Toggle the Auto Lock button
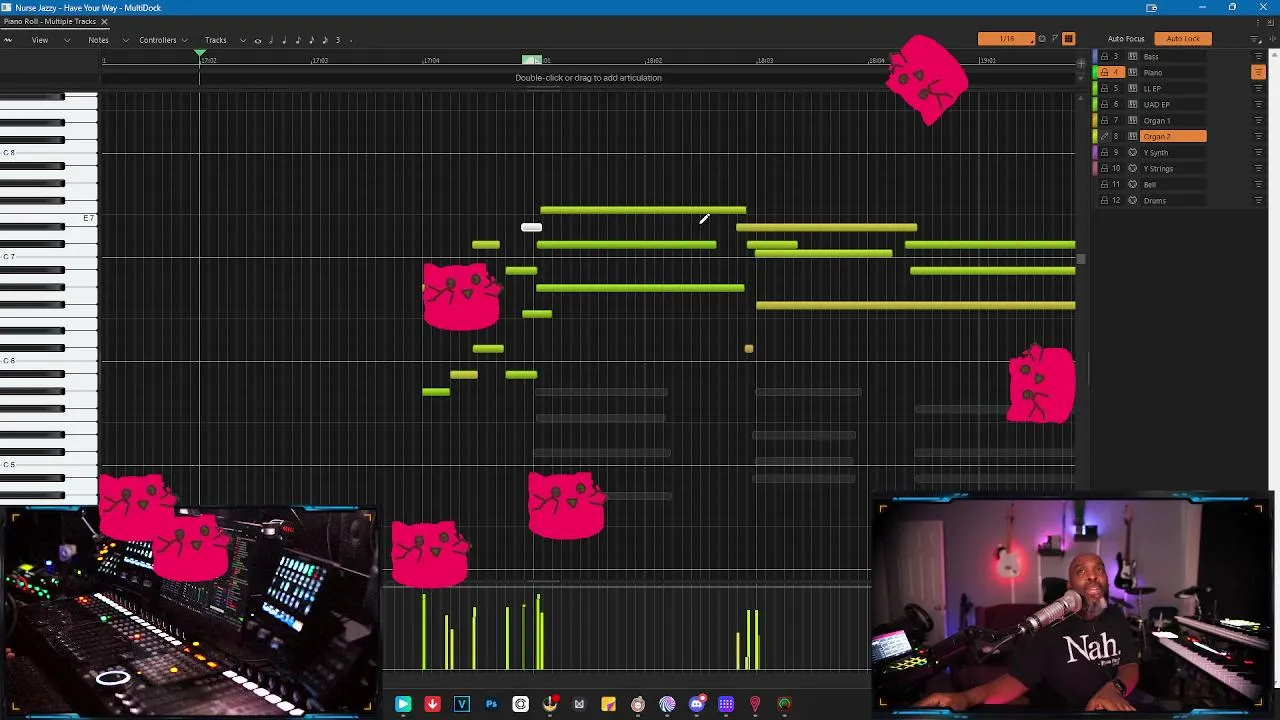Screen dimensions: 1280x720 click(1183, 39)
